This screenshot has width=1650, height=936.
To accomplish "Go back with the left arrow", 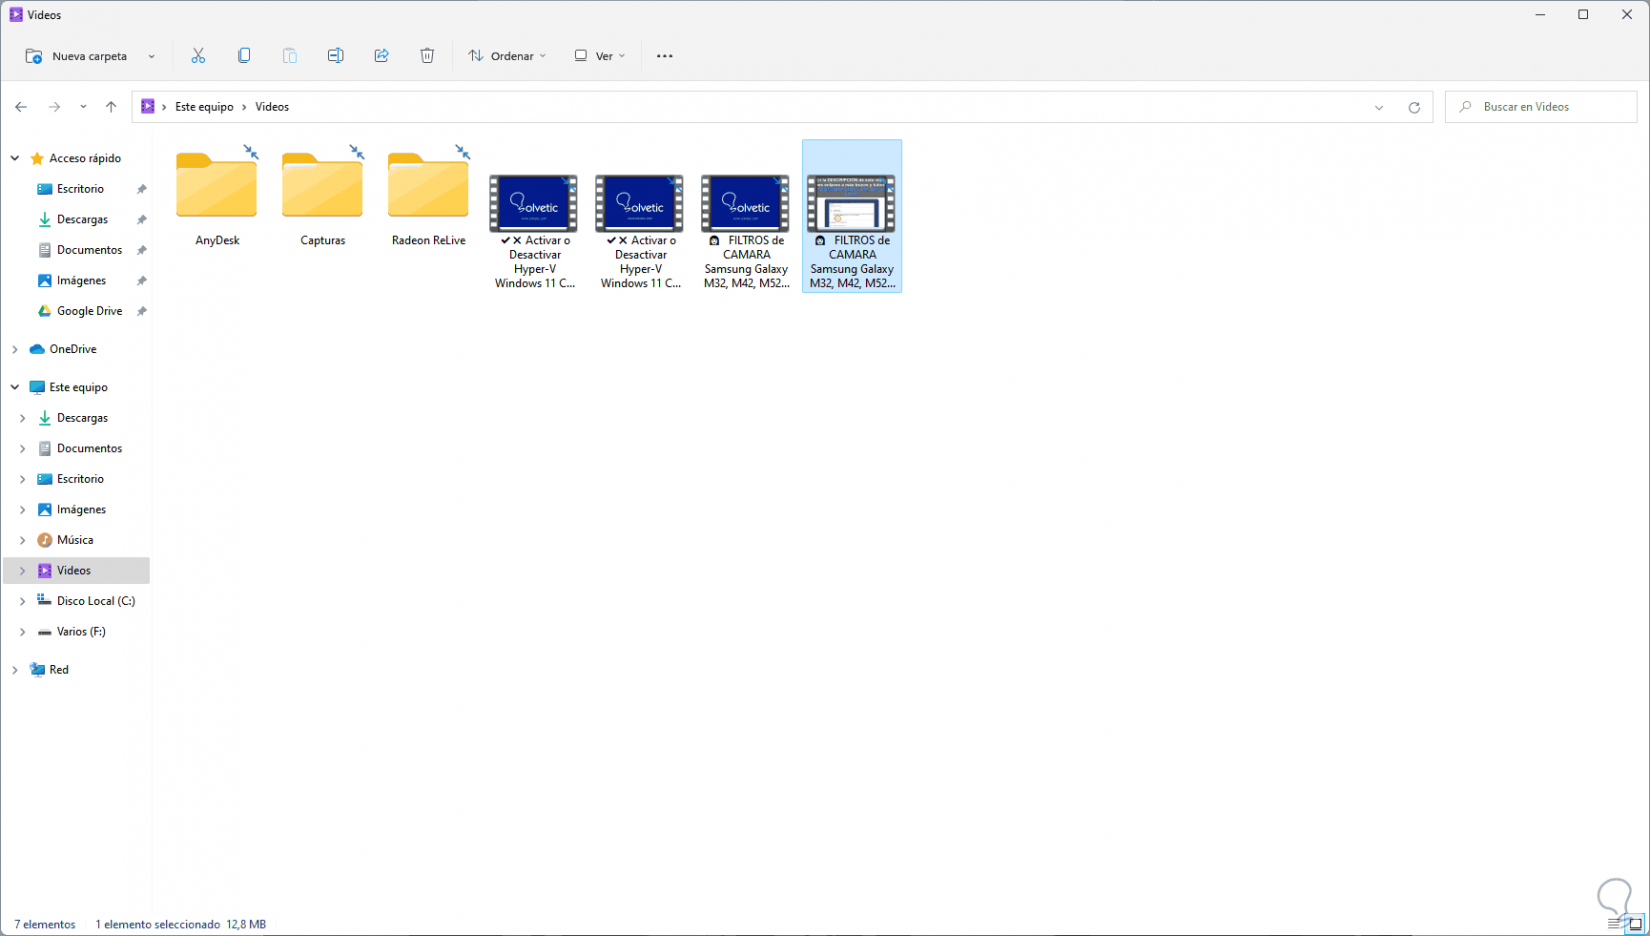I will pos(21,107).
